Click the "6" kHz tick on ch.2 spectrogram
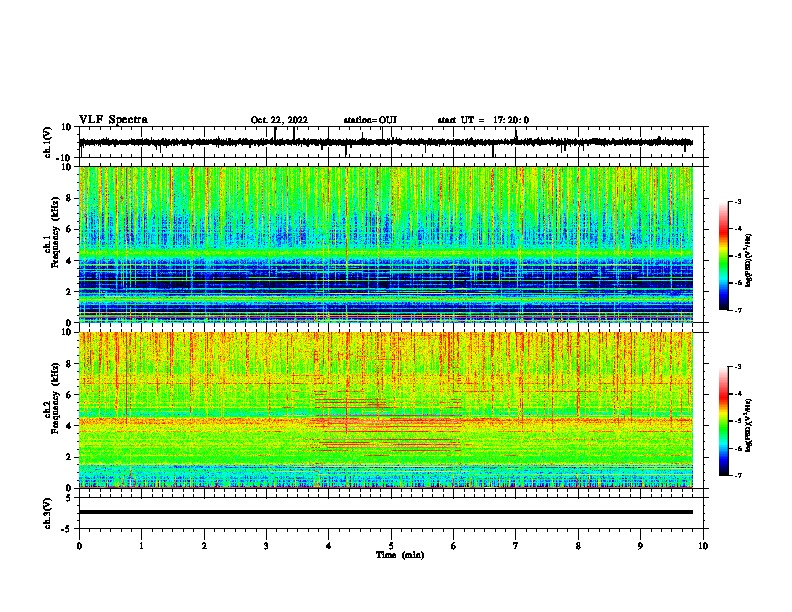 [70, 395]
